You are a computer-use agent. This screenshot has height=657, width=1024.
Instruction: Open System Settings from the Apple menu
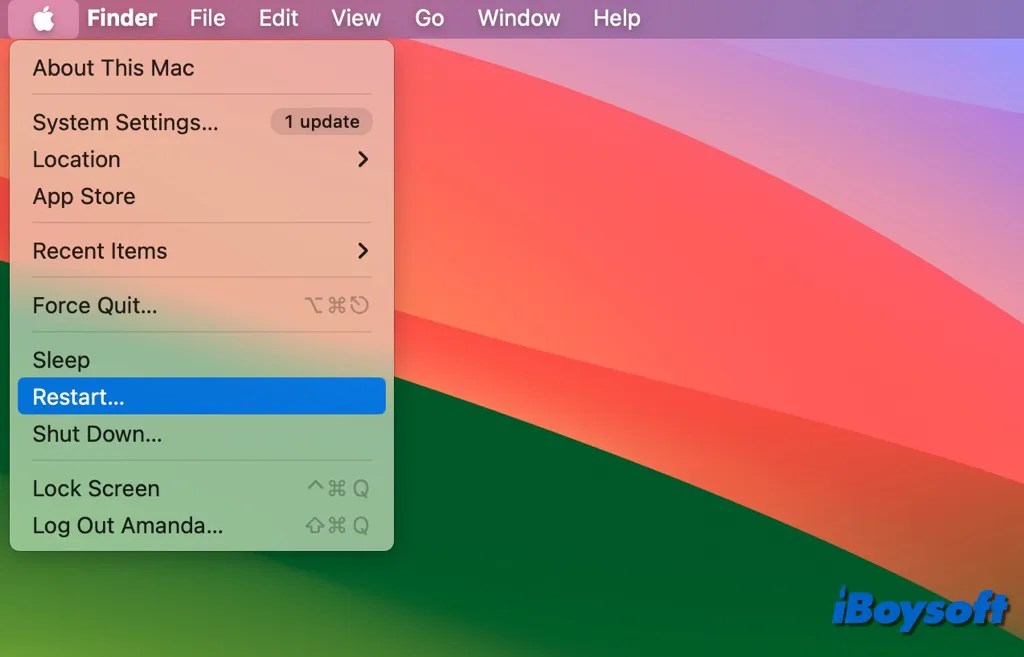click(x=125, y=122)
